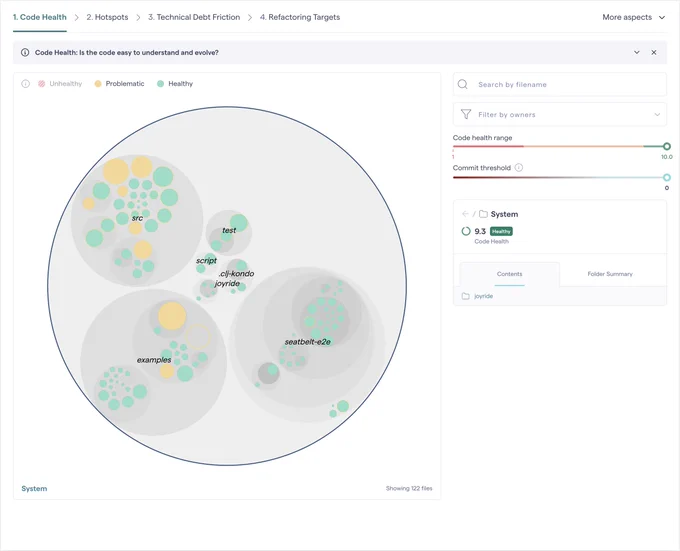Click the test folder label in the map
This screenshot has height=551, width=680.
[229, 230]
